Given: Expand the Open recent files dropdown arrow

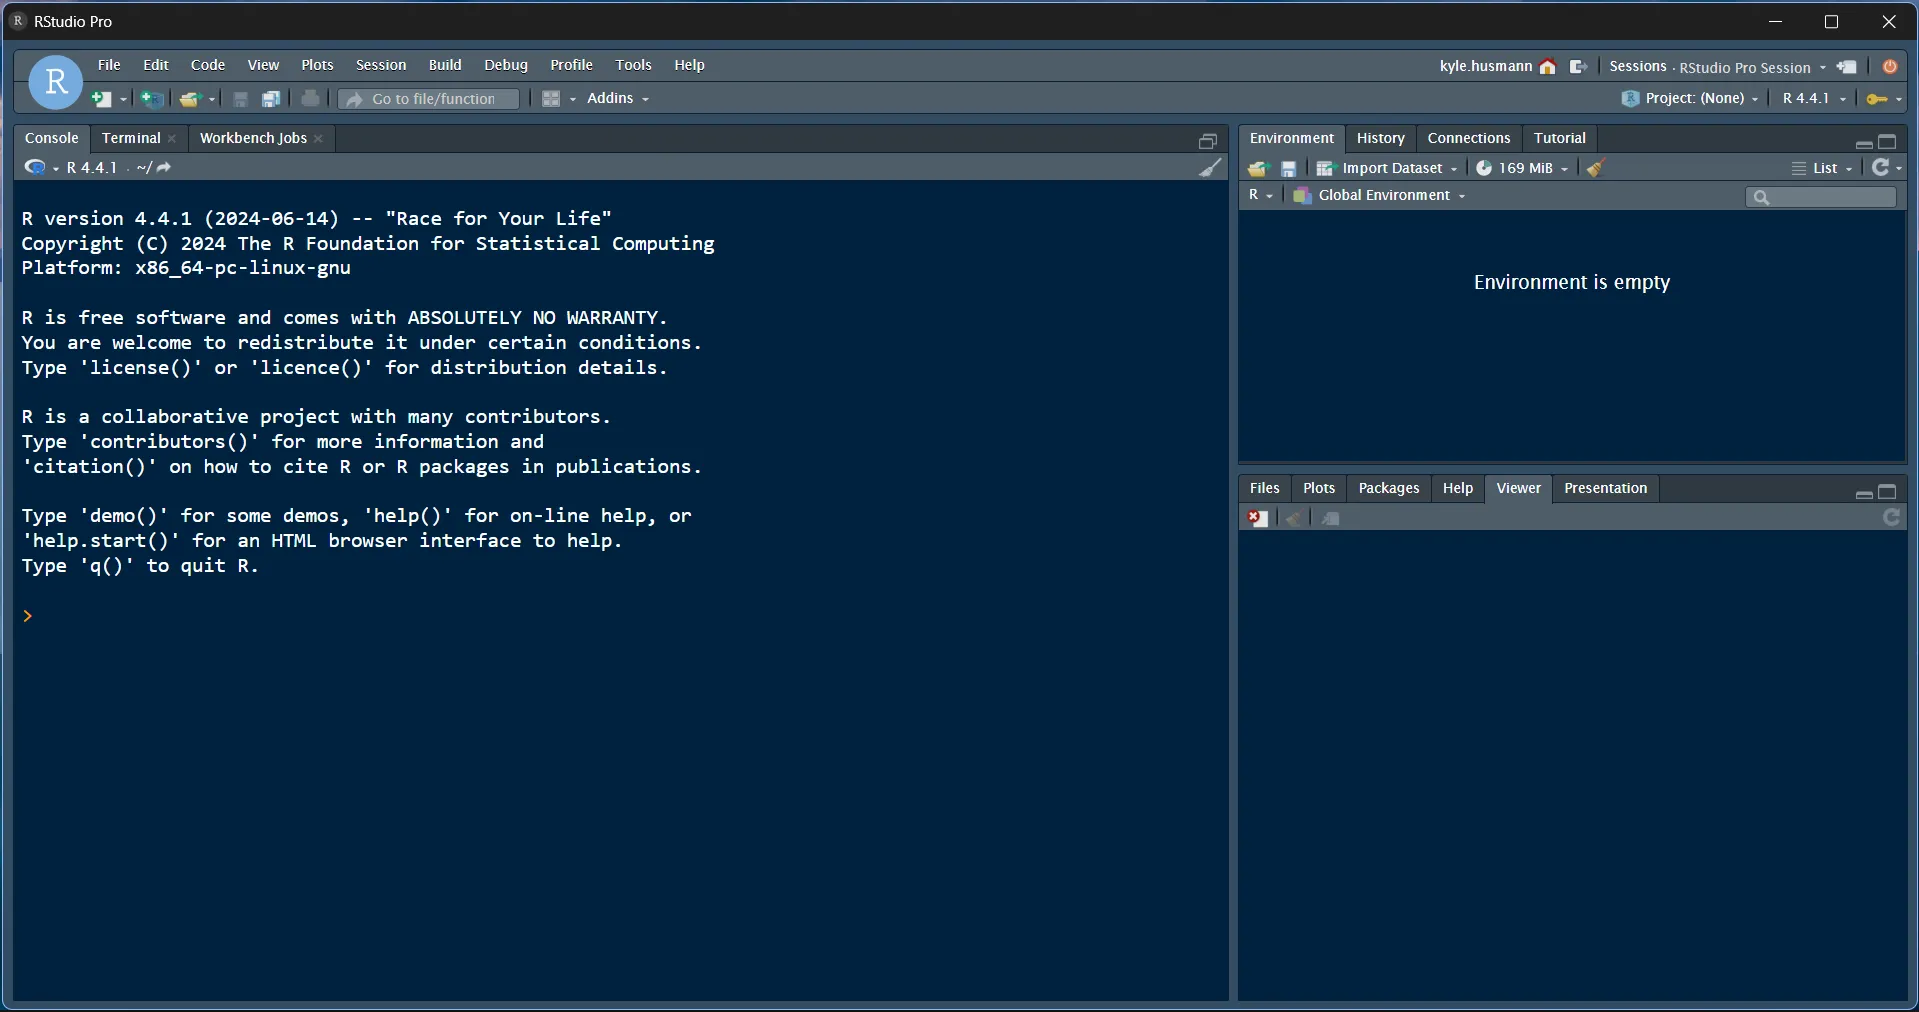Looking at the screenshot, I should [211, 99].
